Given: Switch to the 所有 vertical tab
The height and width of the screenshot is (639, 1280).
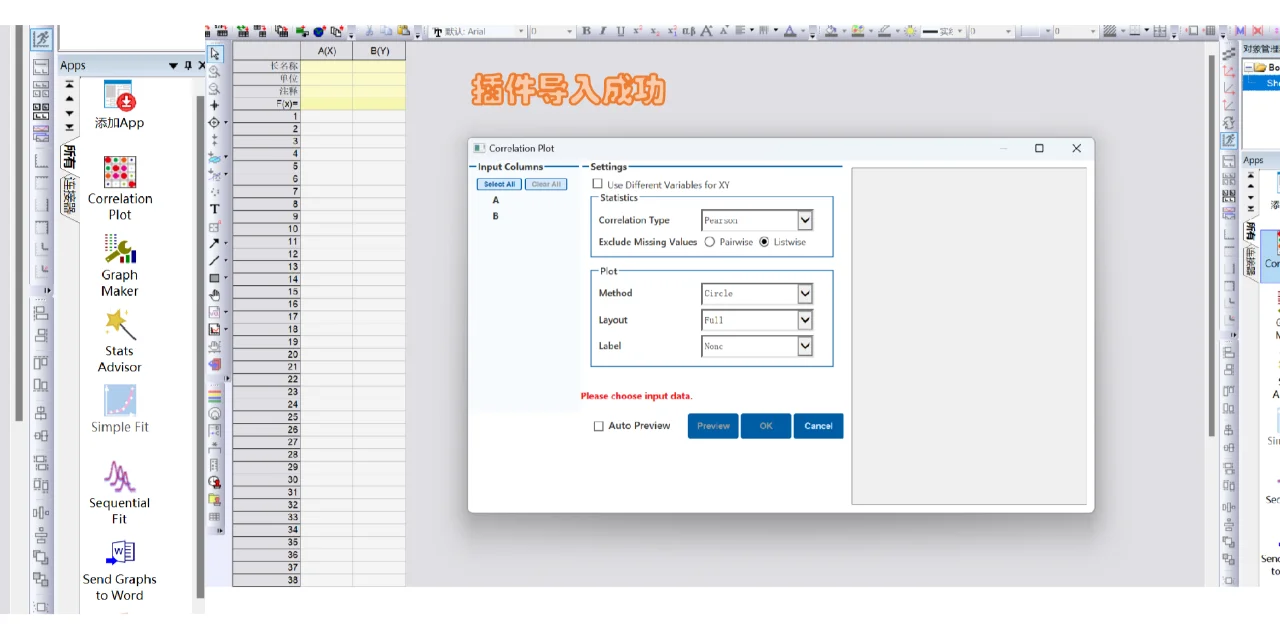Looking at the screenshot, I should (x=69, y=156).
